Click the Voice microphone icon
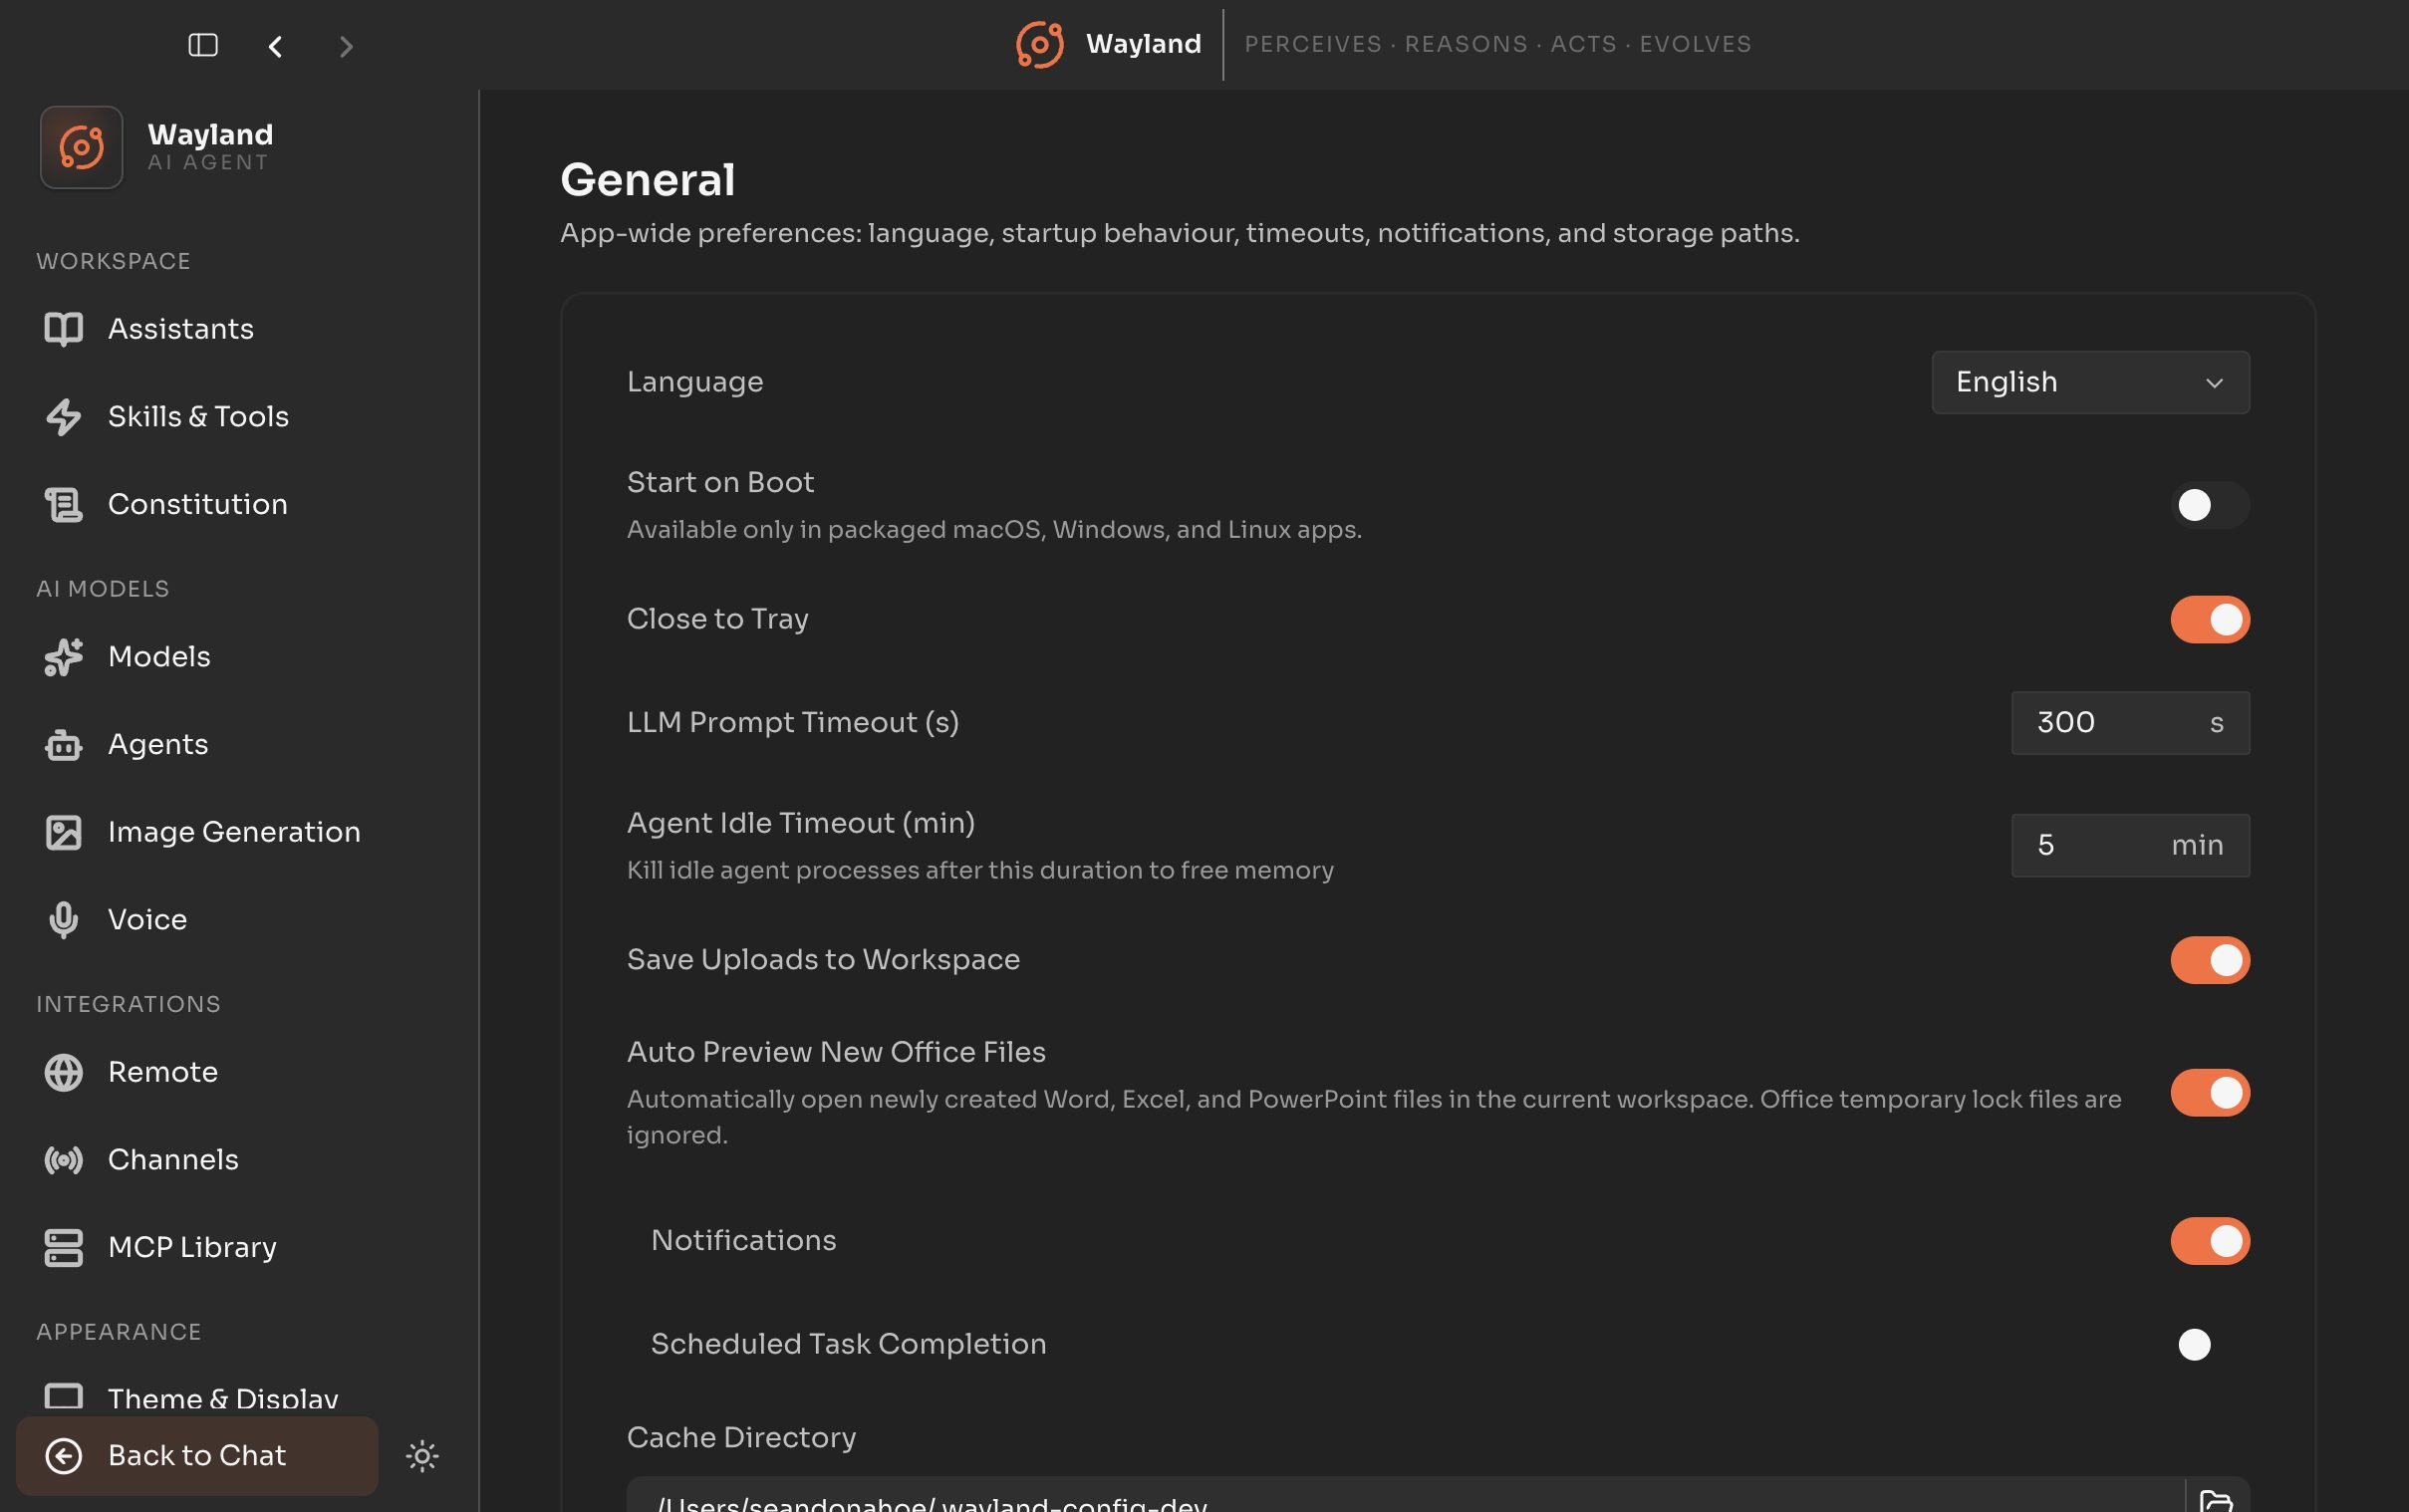 63,920
